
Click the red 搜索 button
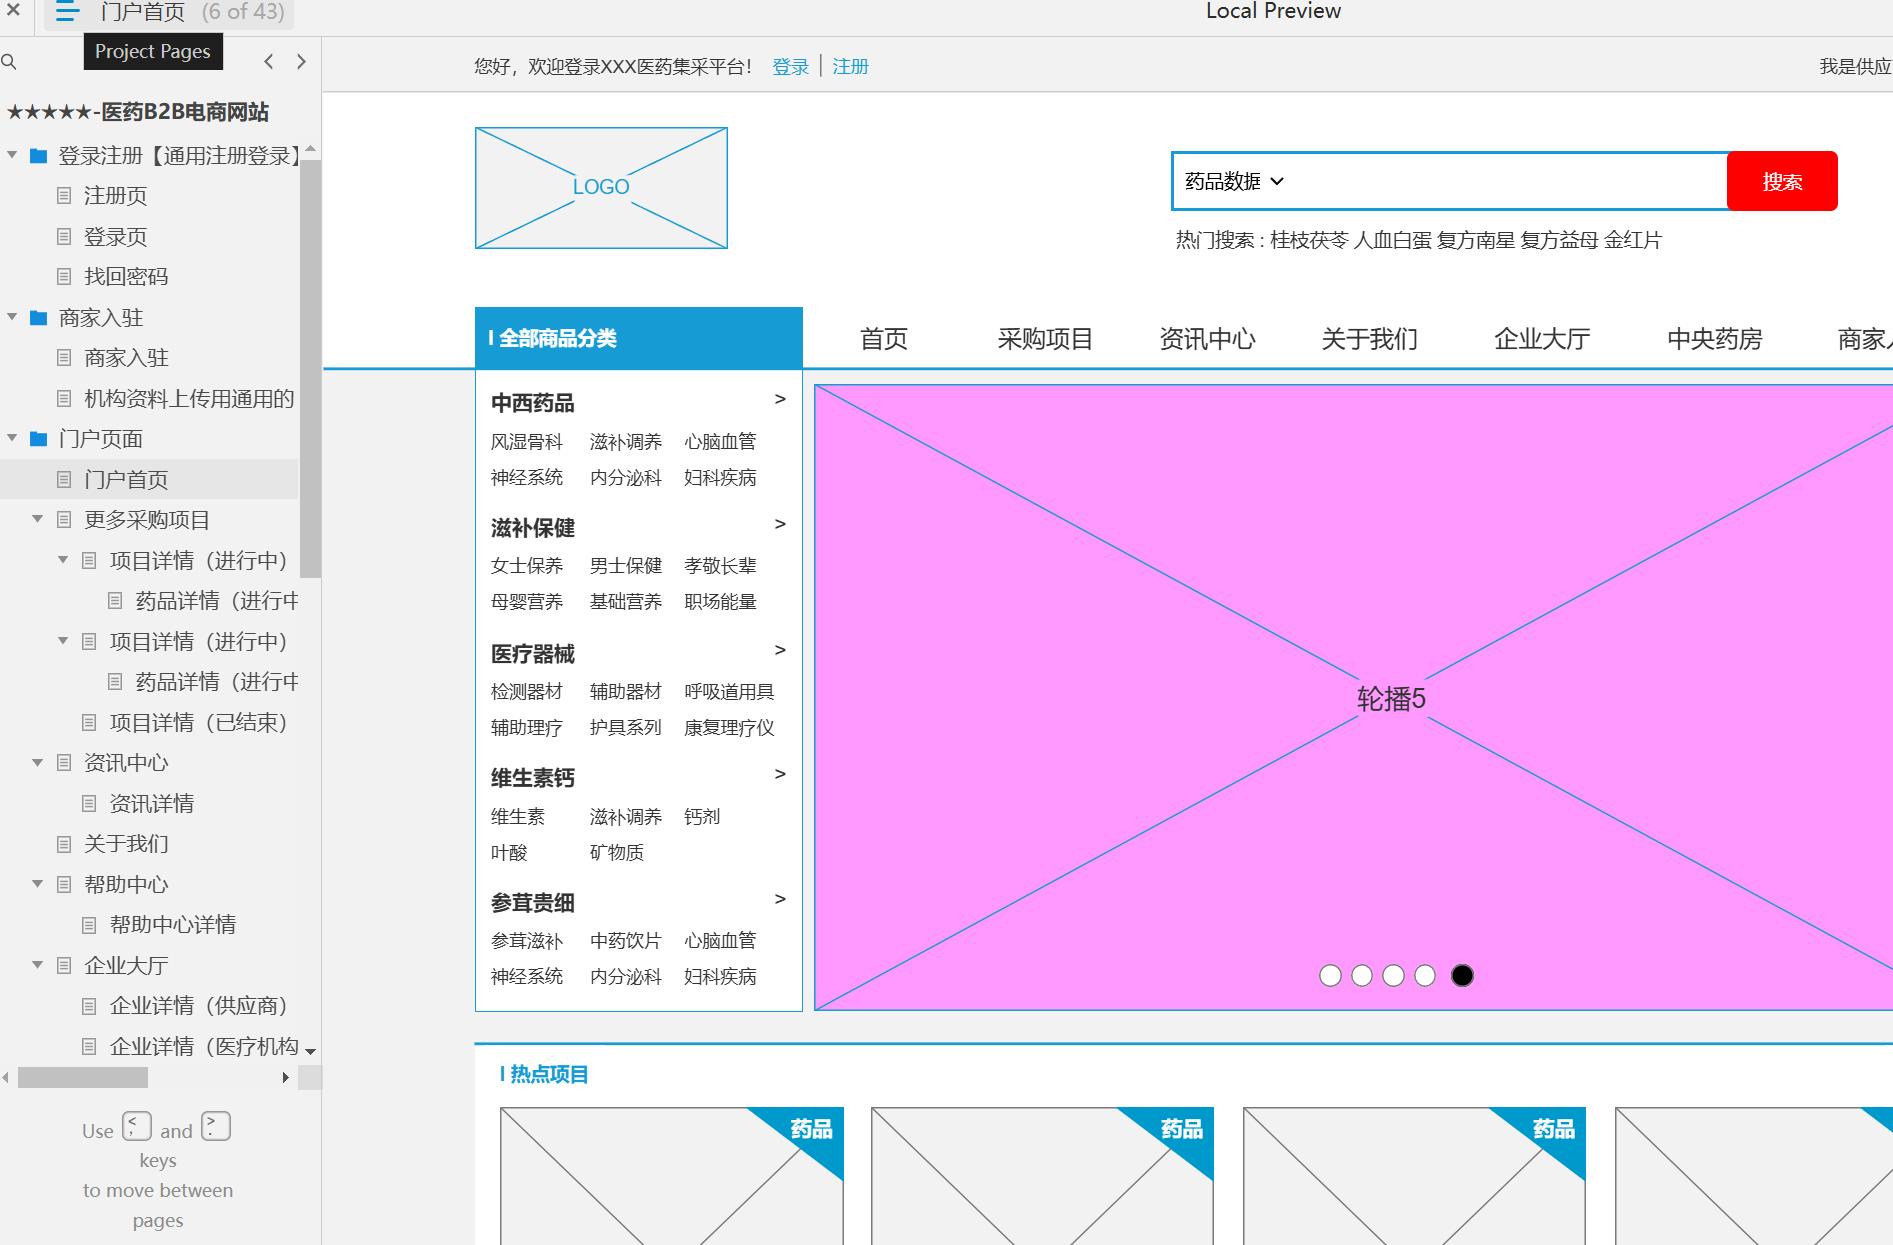pyautogui.click(x=1782, y=181)
